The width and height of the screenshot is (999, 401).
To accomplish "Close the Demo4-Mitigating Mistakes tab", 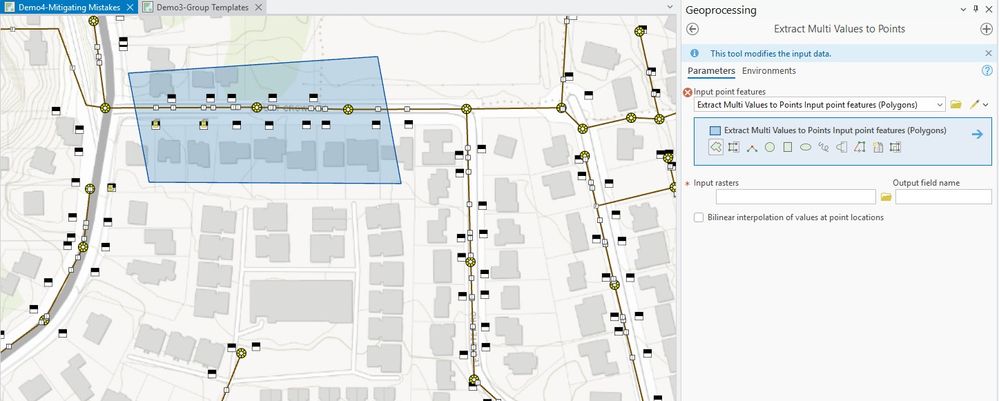I will 130,7.
